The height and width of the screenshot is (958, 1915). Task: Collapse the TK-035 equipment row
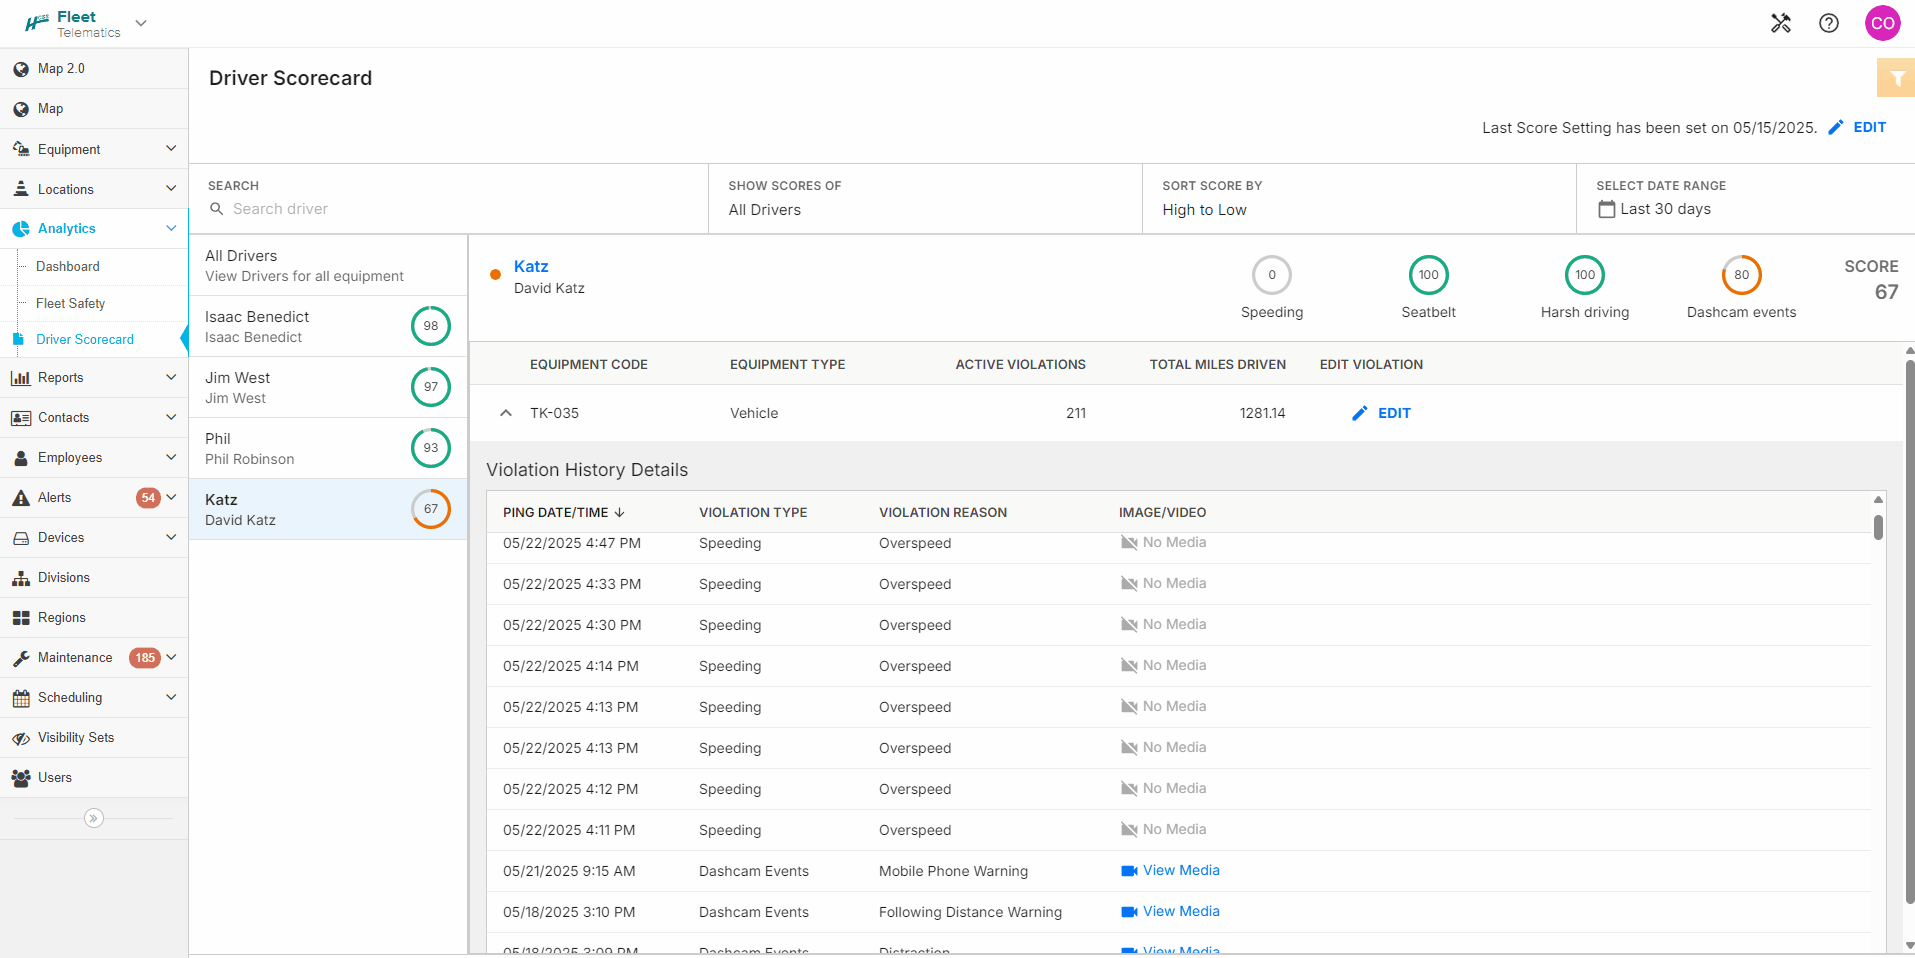506,413
